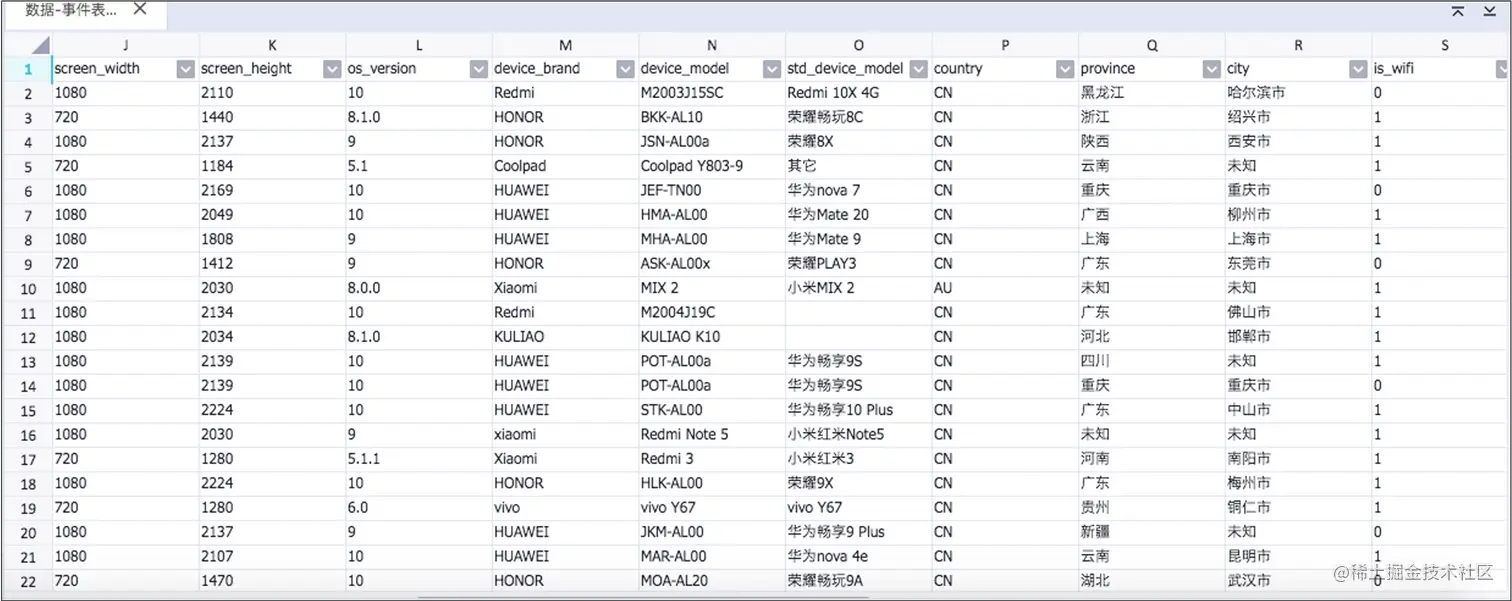This screenshot has height=601, width=1512.
Task: Select the cell HLK-AL00
Action: tap(712, 483)
